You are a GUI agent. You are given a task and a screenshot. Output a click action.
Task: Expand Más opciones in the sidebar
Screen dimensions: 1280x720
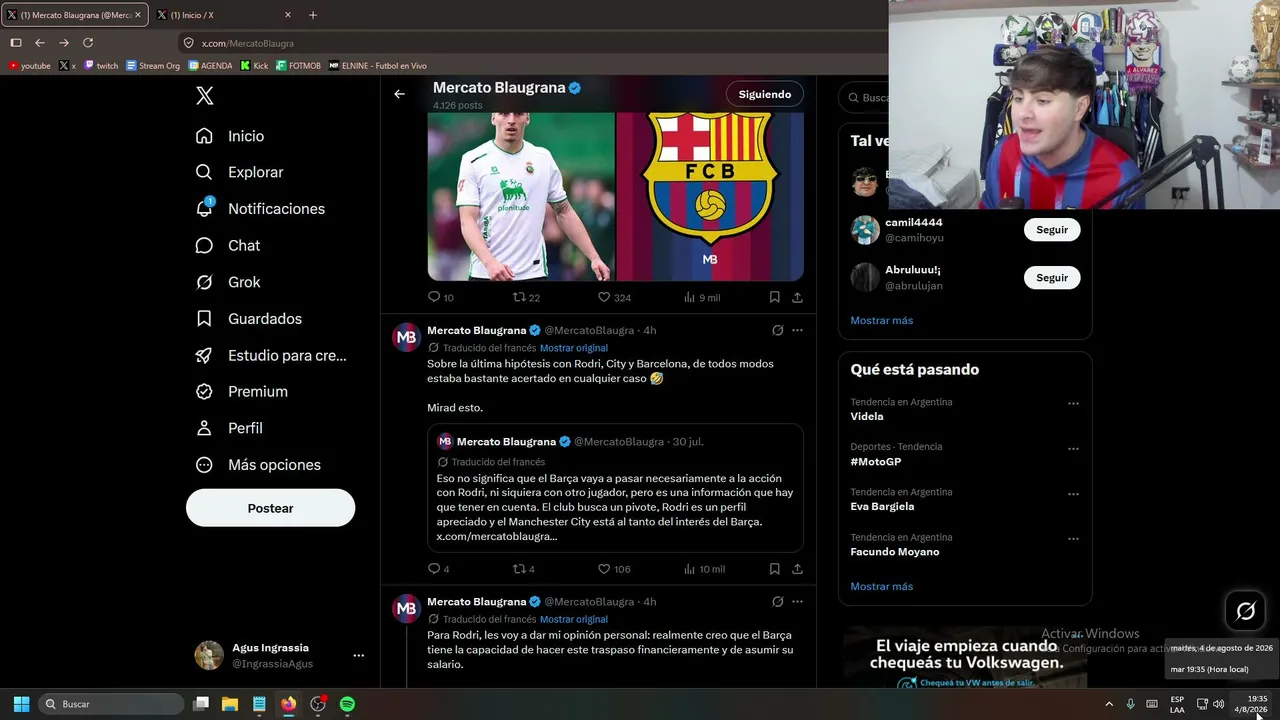point(259,465)
